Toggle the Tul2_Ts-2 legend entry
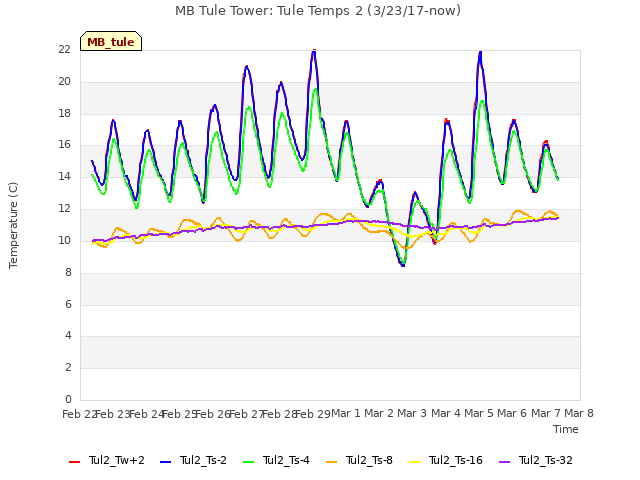 coord(193,461)
